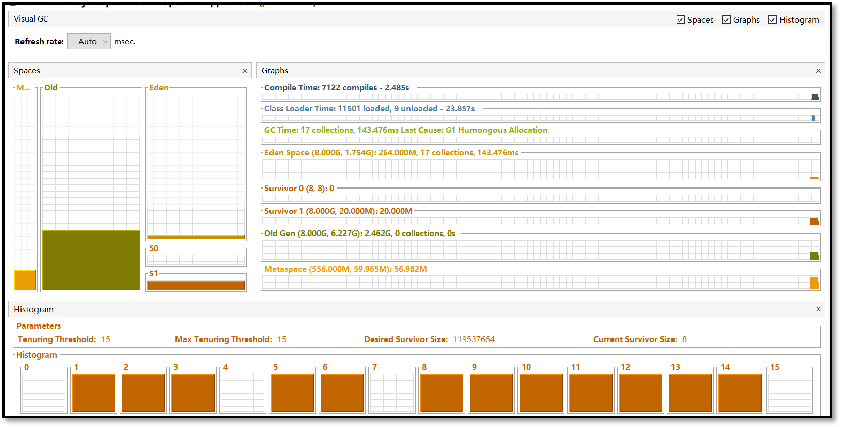Viewport: 841px width, 427px height.
Task: Close the Spaces panel
Action: pos(245,71)
